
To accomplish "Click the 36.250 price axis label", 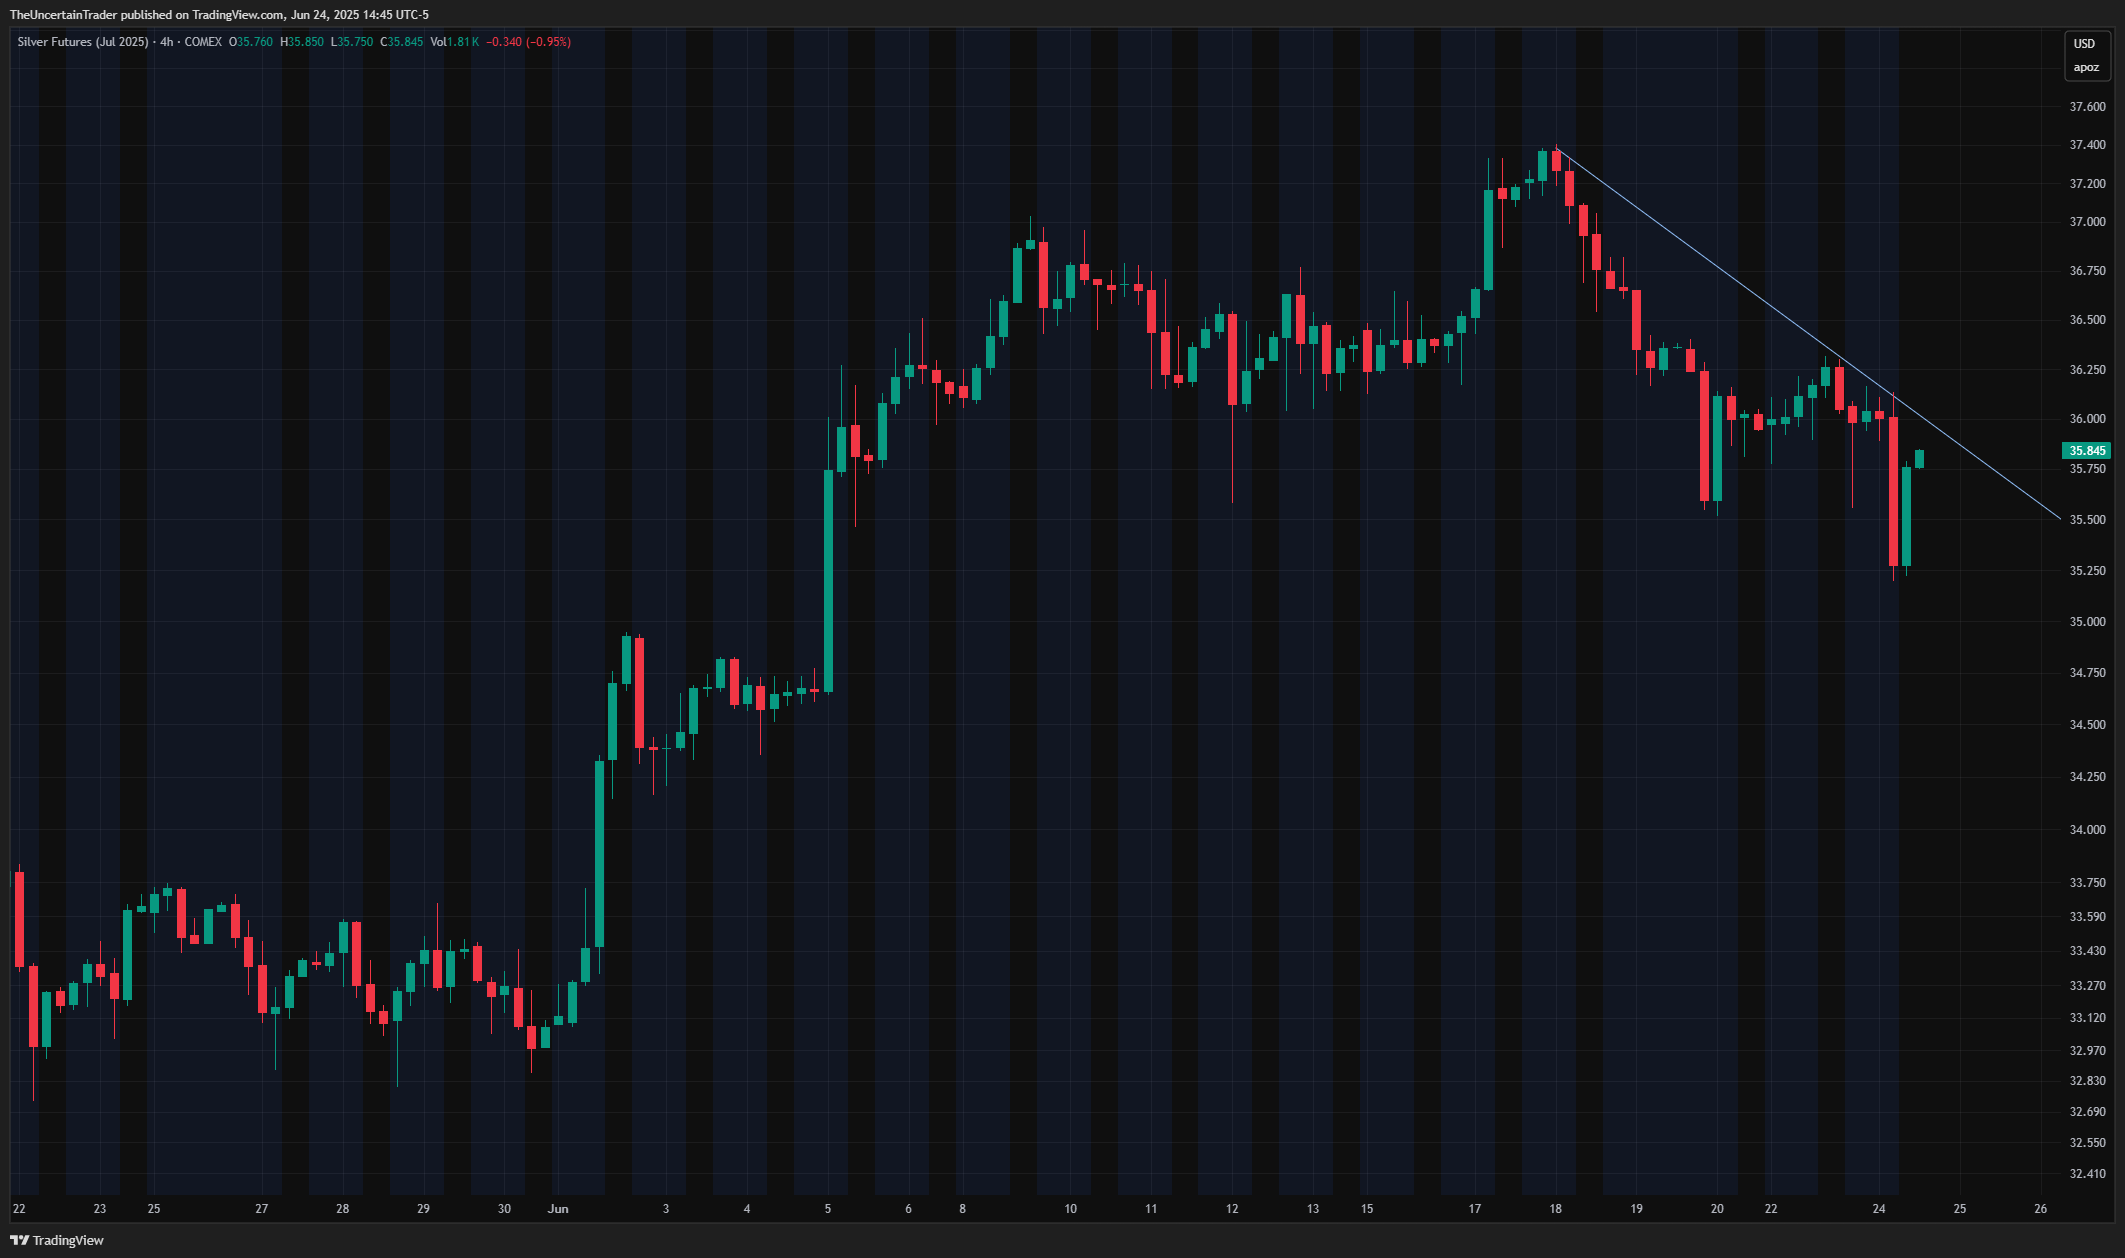I will pos(2087,370).
